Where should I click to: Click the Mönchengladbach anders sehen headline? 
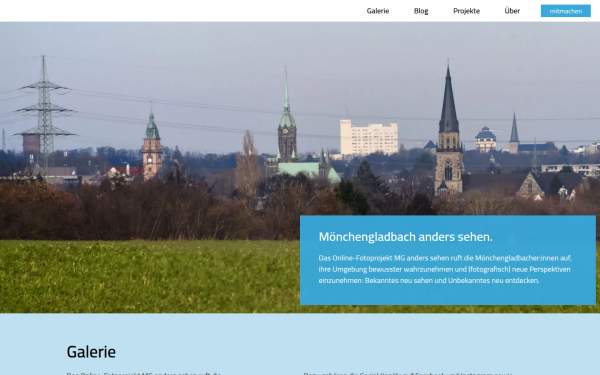406,237
